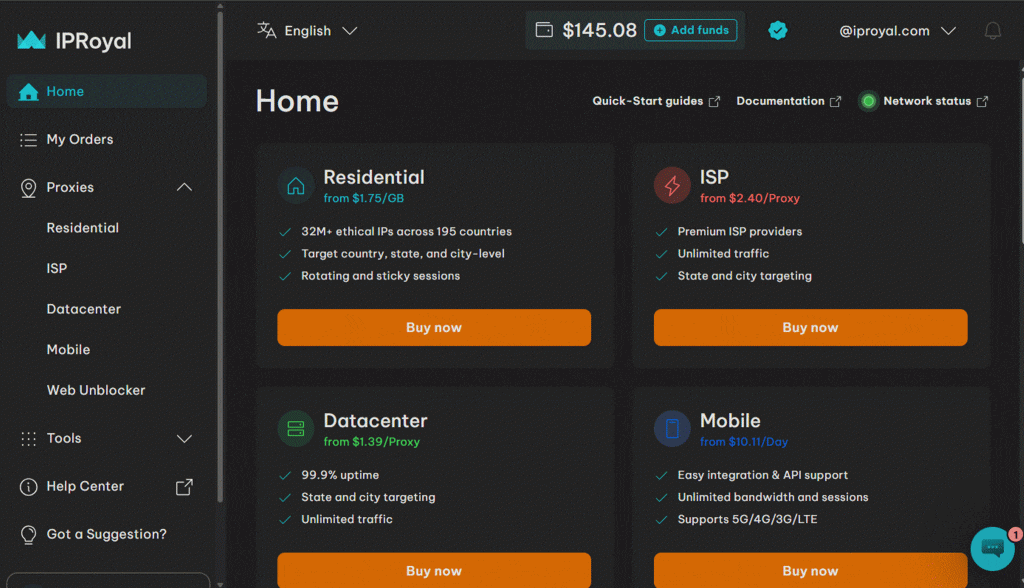Click the verified account badge icon
1024x588 pixels.
click(x=778, y=31)
